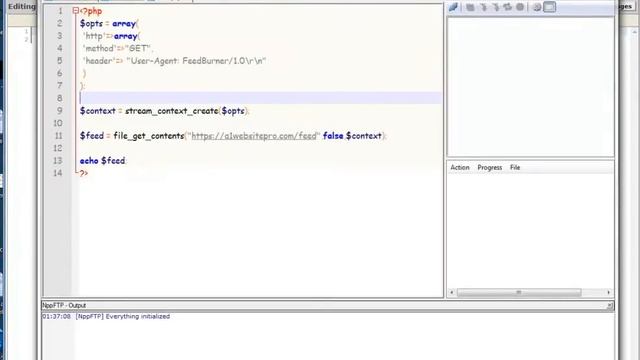Click the NppFTP Open Directory icon

click(x=470, y=7)
